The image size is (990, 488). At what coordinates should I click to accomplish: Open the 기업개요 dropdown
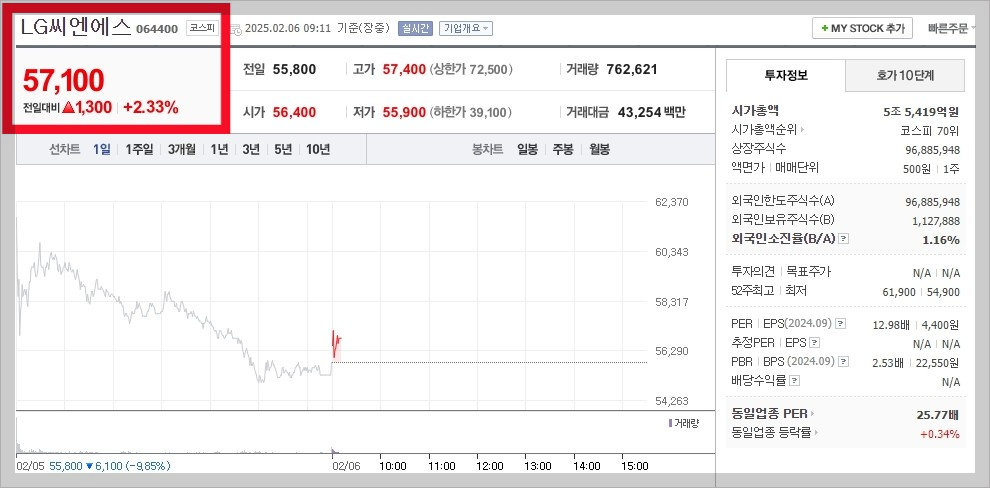coord(466,28)
